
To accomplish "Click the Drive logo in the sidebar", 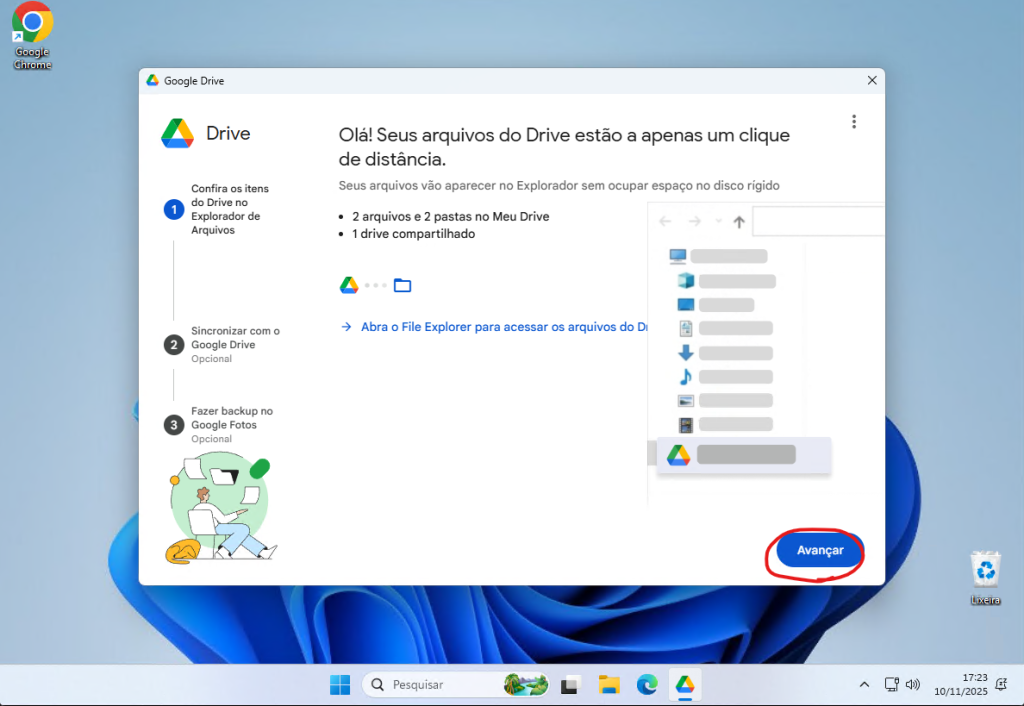I will click(x=177, y=133).
